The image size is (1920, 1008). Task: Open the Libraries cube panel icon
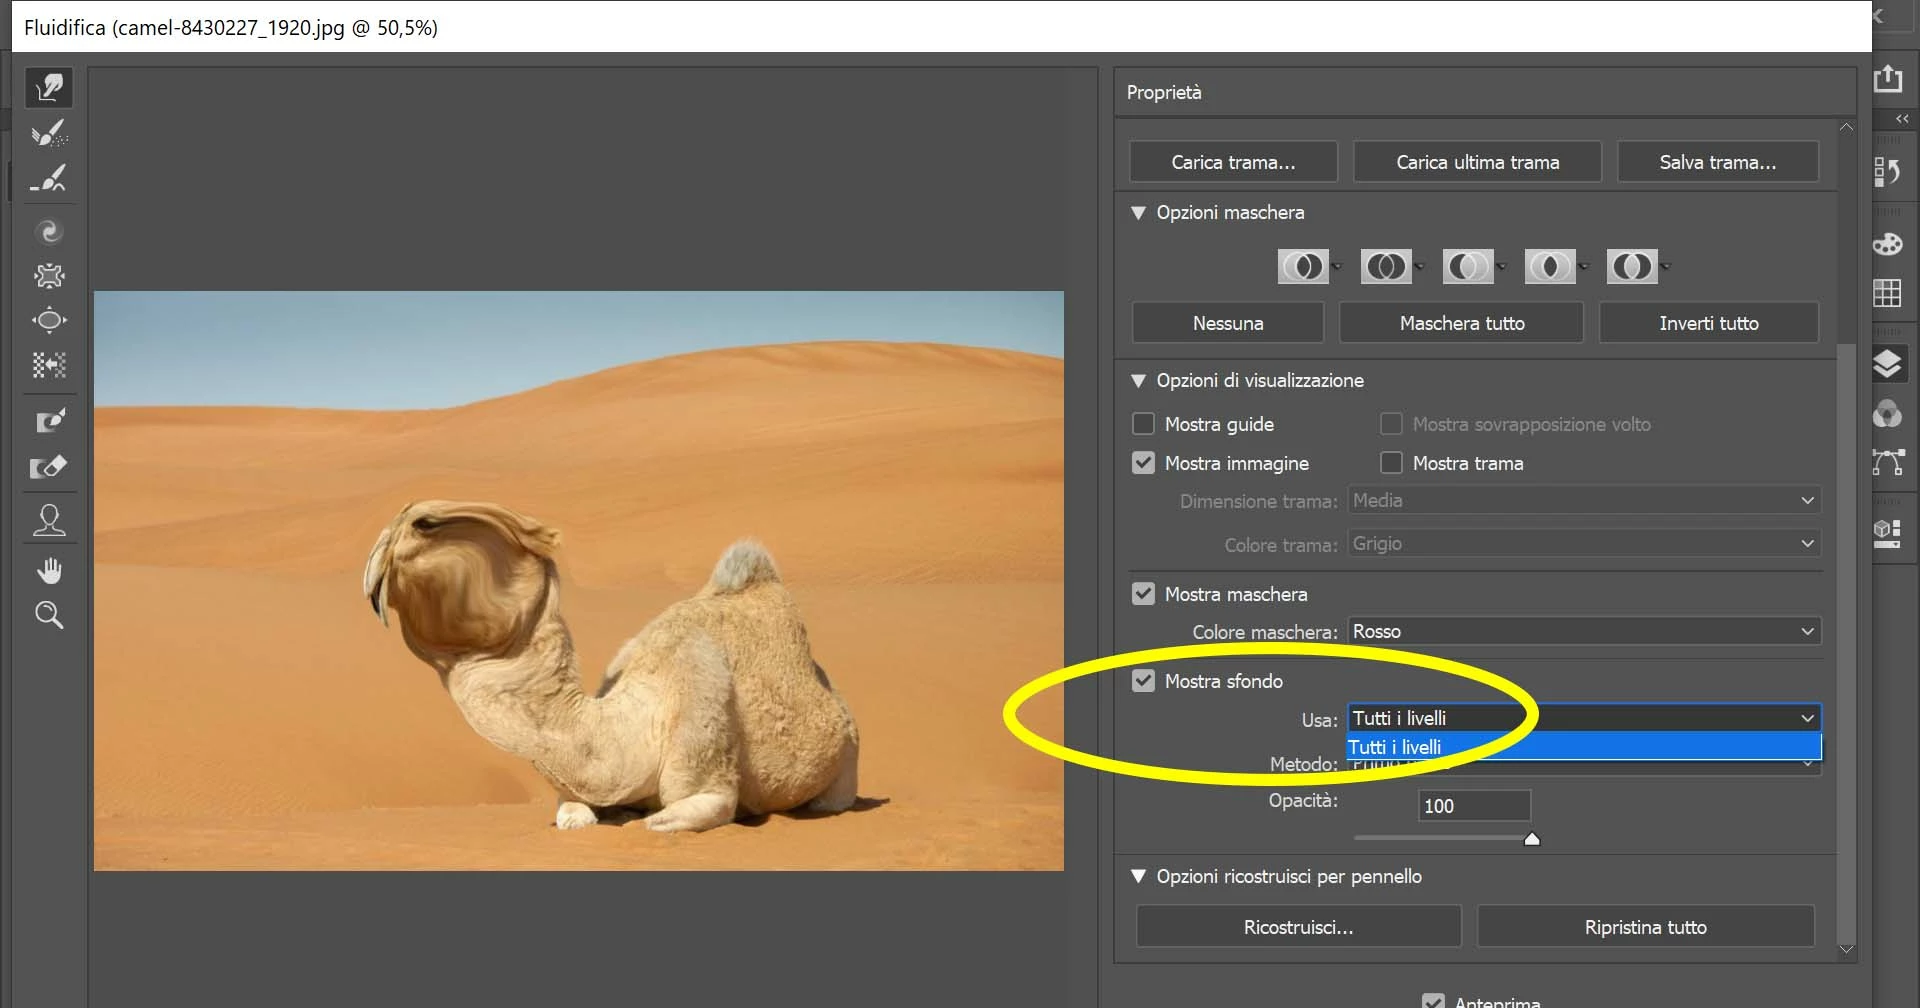click(x=1887, y=533)
